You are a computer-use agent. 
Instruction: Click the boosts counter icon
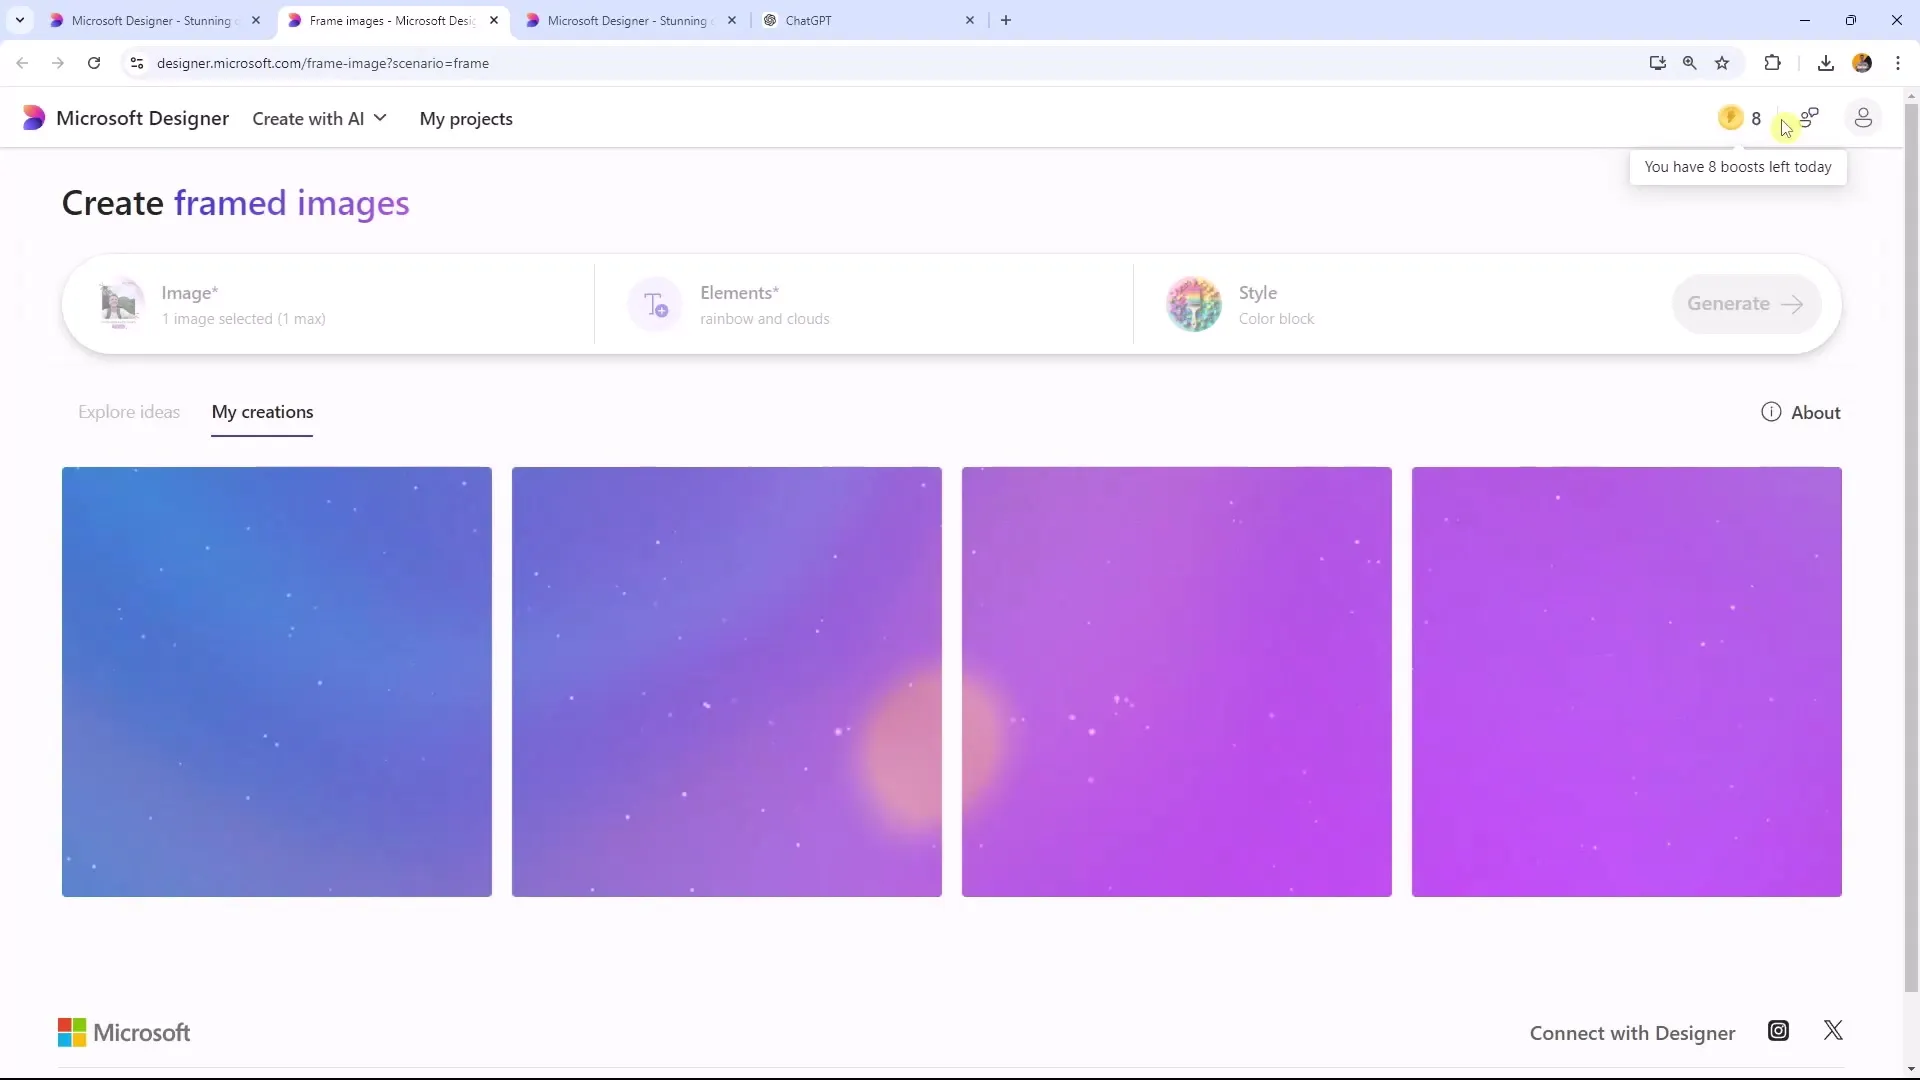1729,117
